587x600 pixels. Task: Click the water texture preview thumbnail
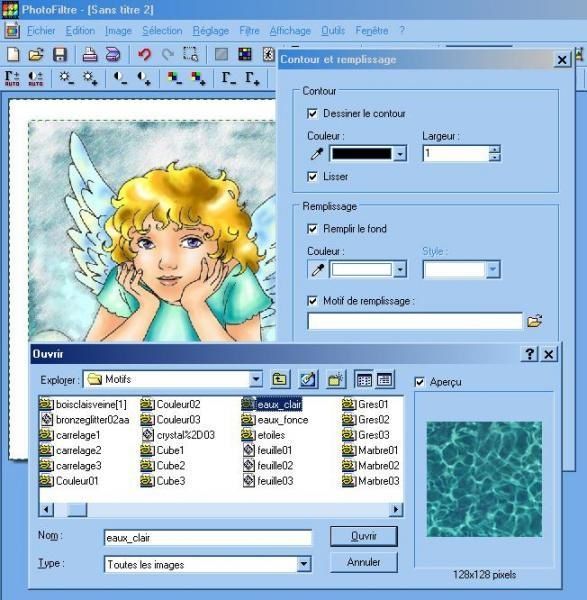point(484,479)
